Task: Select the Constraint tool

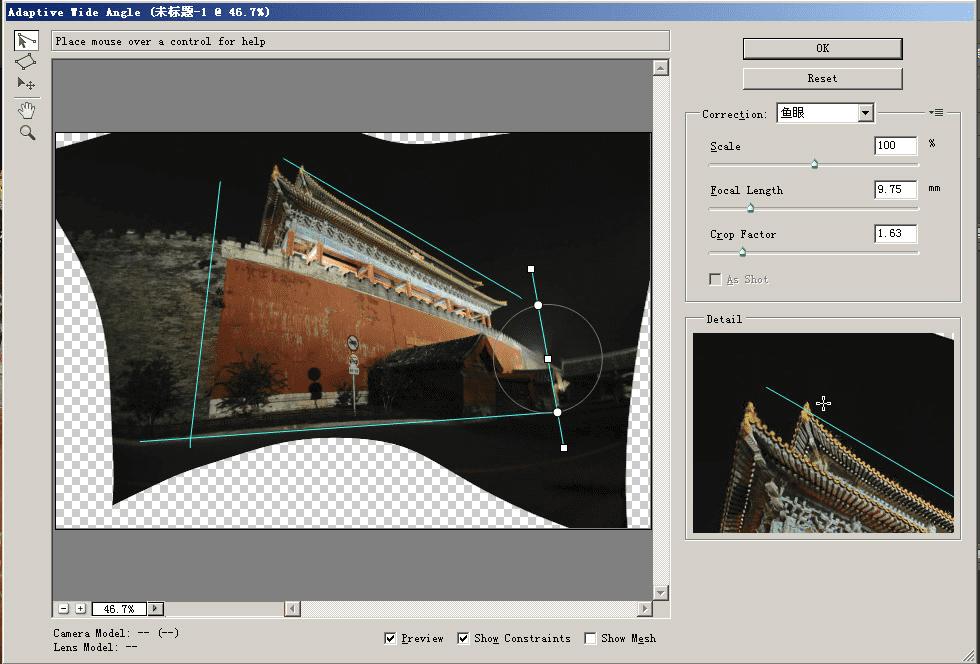Action: click(25, 40)
